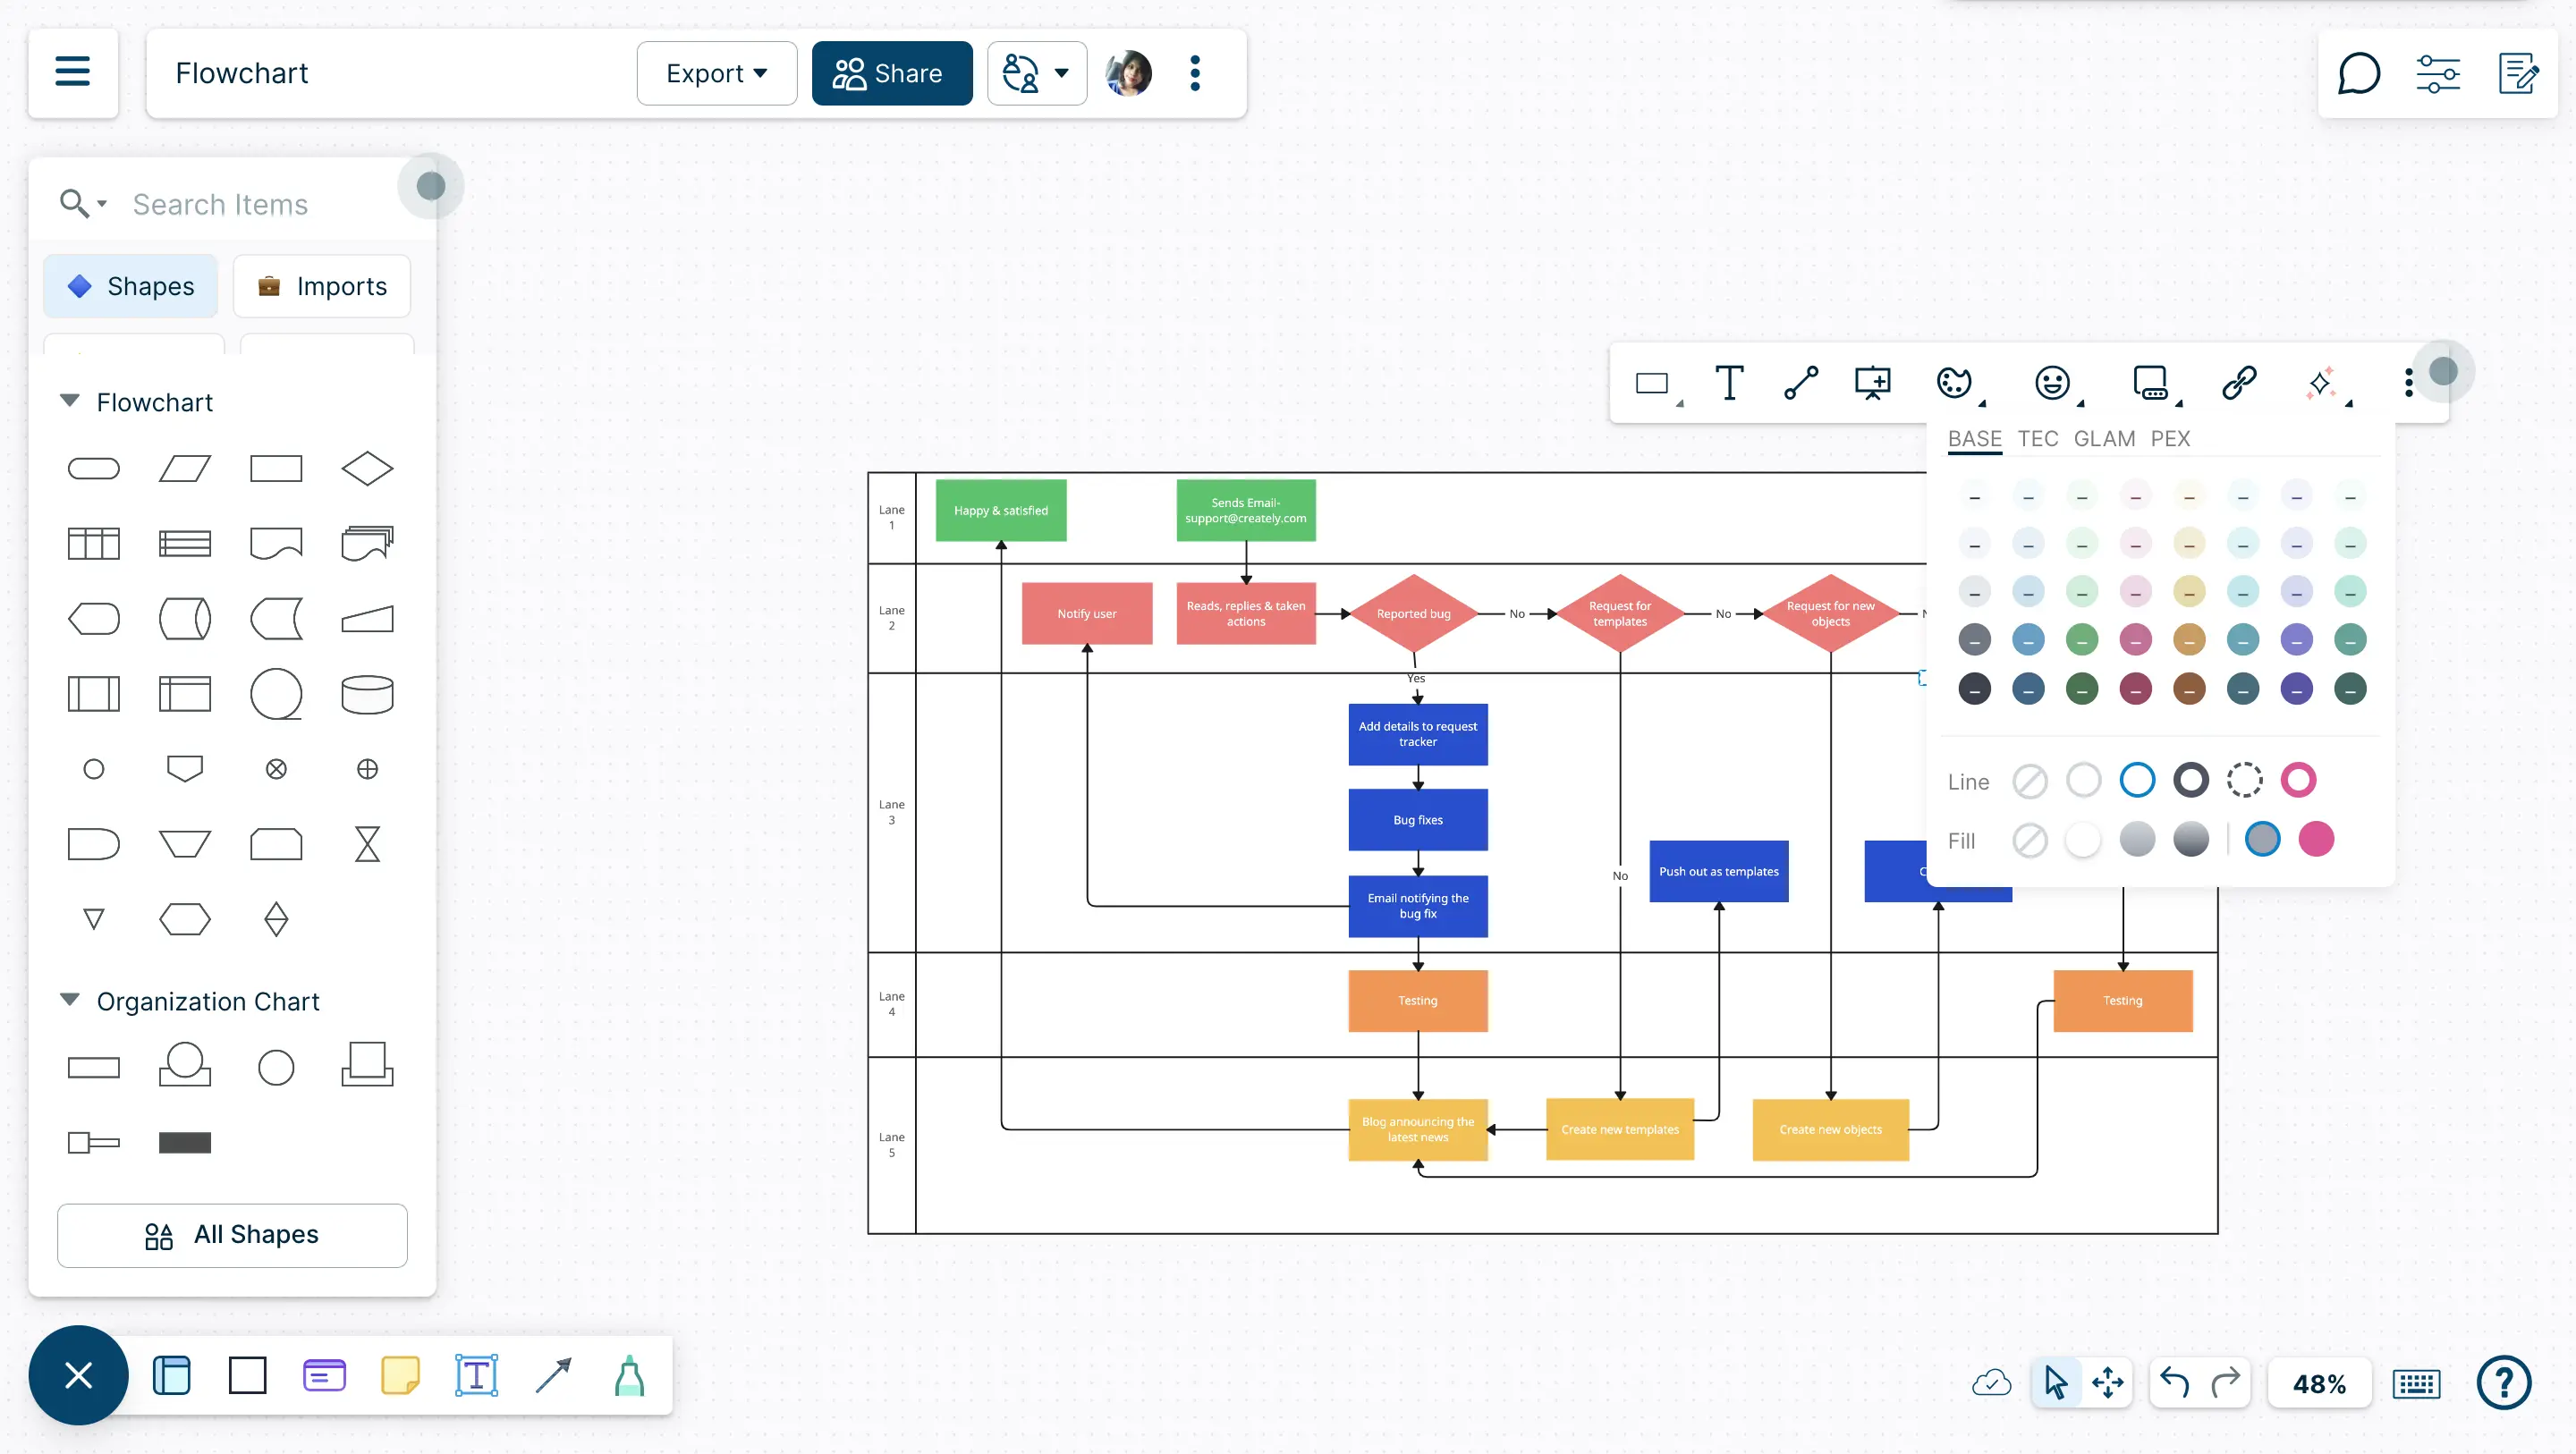Undo the last action

(x=2174, y=1383)
